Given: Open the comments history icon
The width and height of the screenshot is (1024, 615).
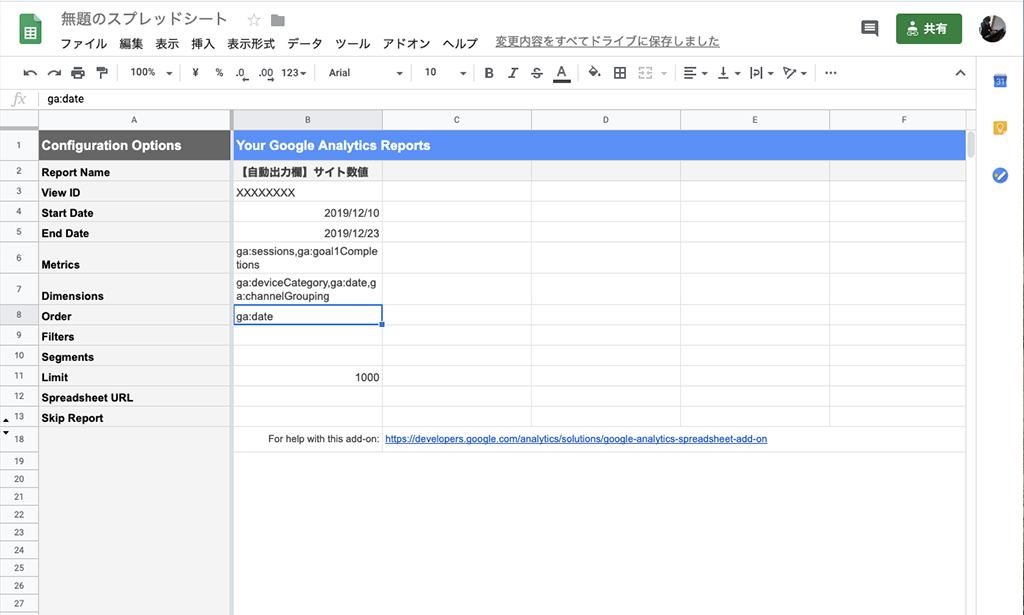Looking at the screenshot, I should click(869, 28).
